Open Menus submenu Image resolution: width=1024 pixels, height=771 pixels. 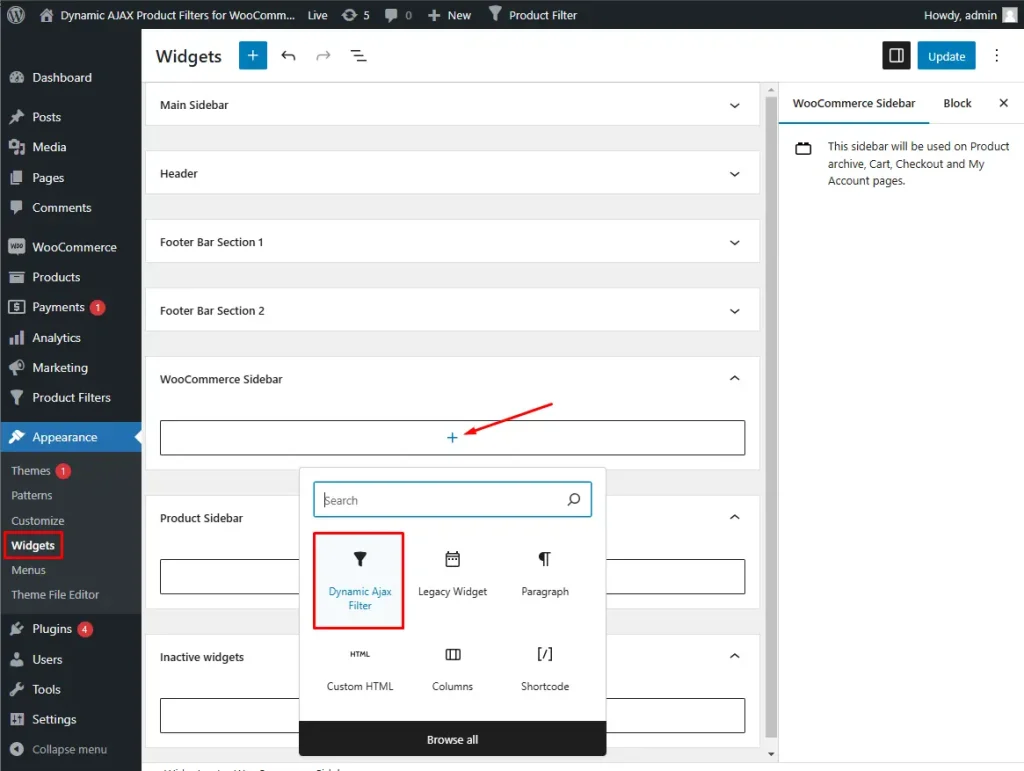coord(28,570)
